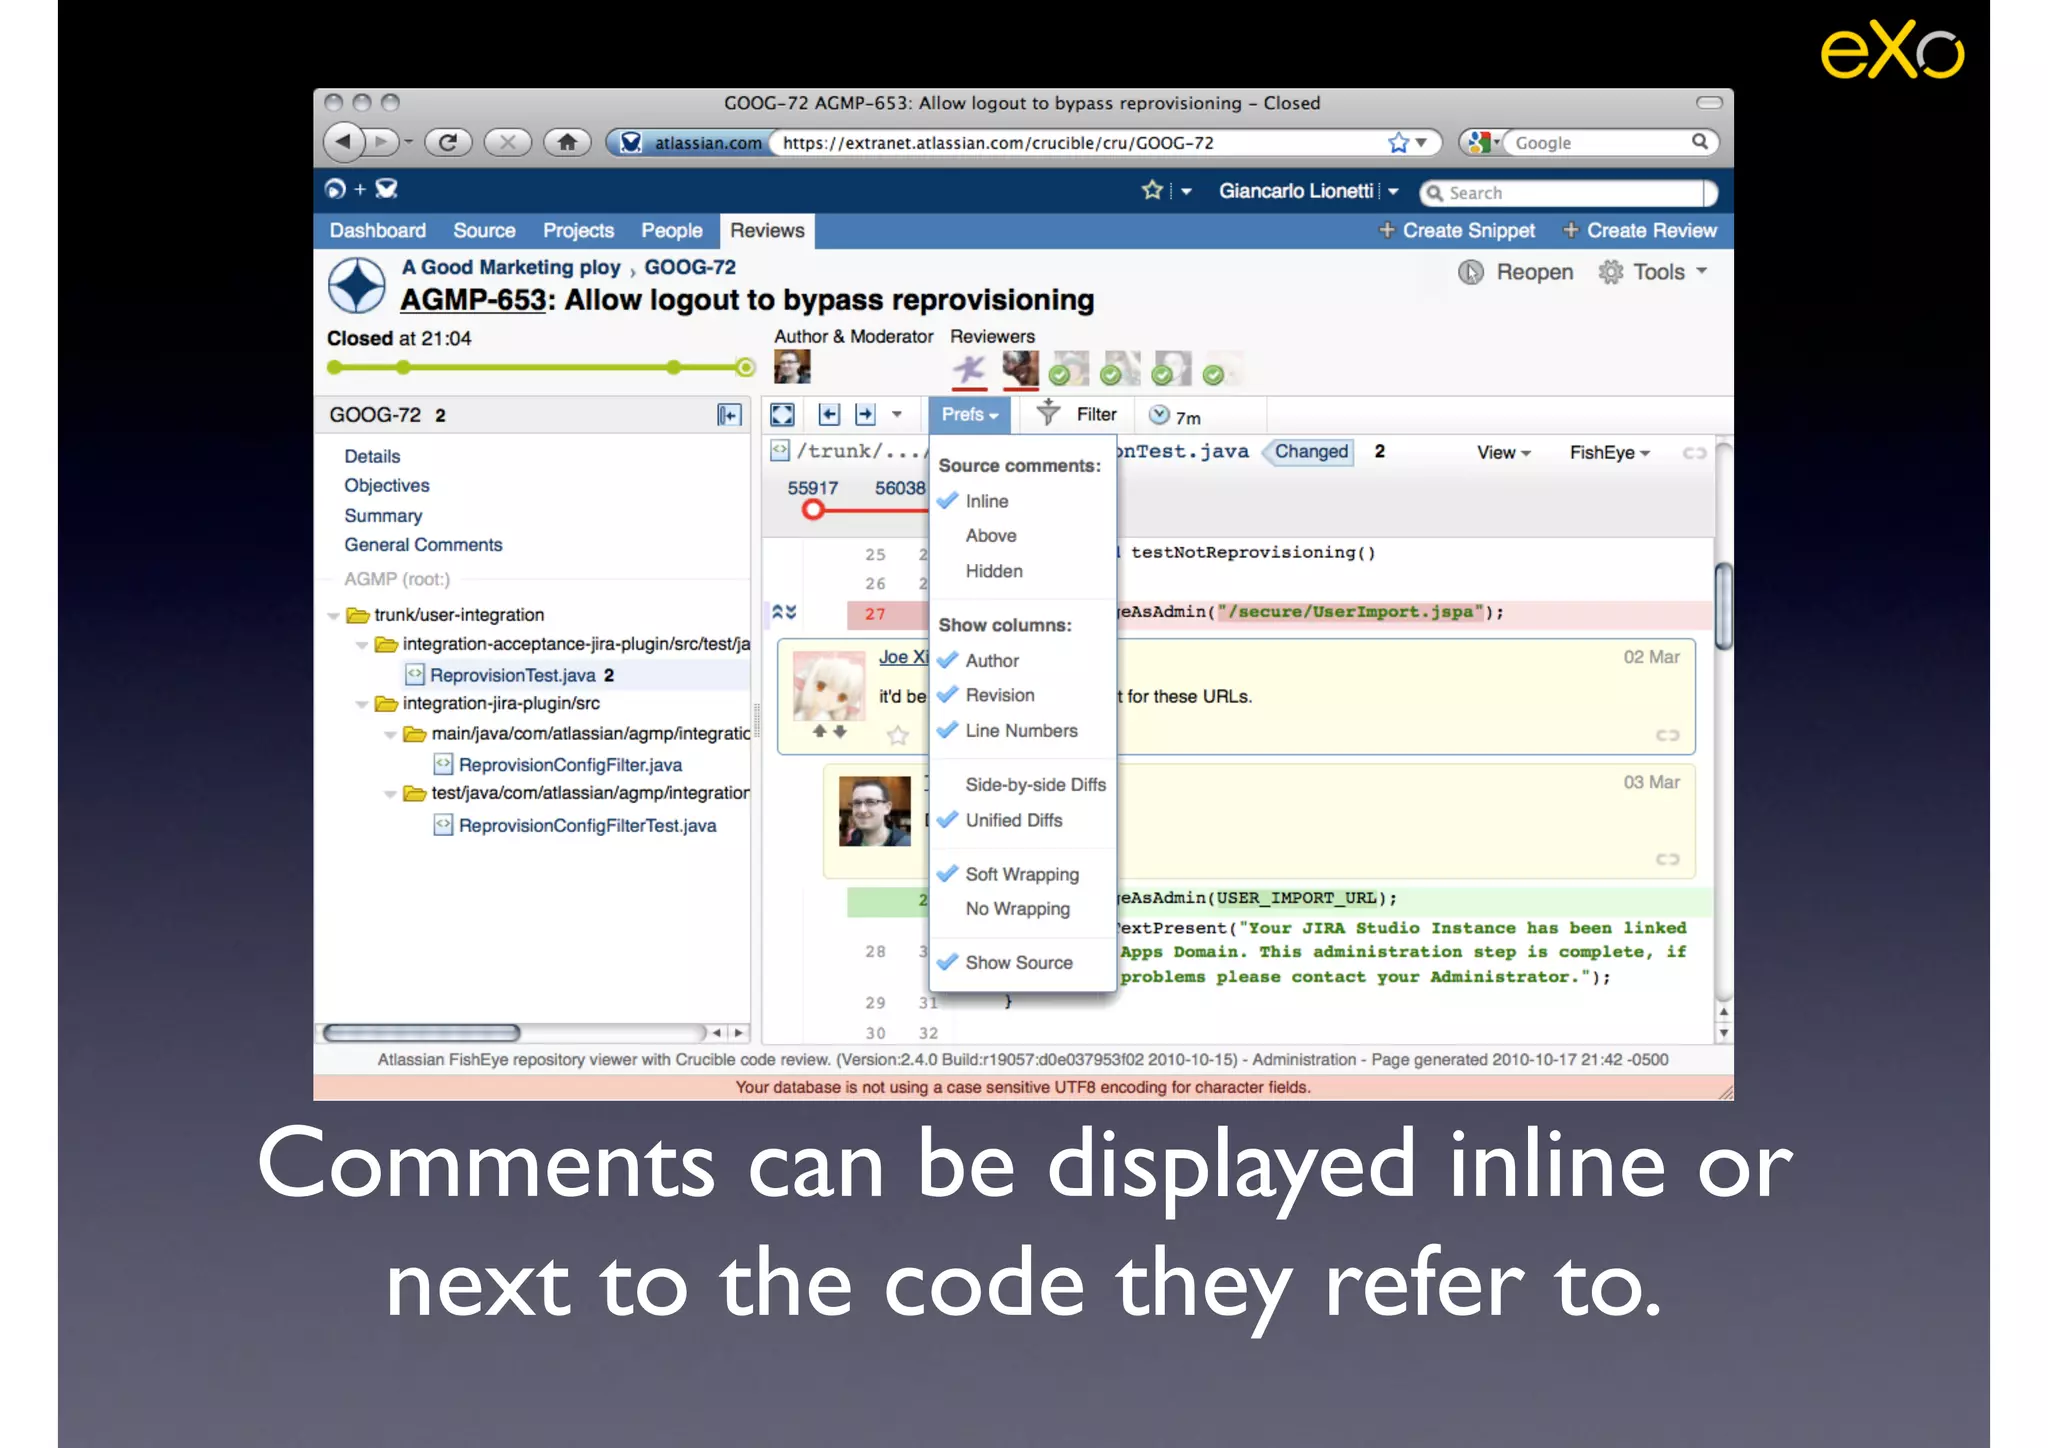This screenshot has height=1448, width=2048.
Task: Open General Comments in the sidebar
Action: click(x=423, y=545)
